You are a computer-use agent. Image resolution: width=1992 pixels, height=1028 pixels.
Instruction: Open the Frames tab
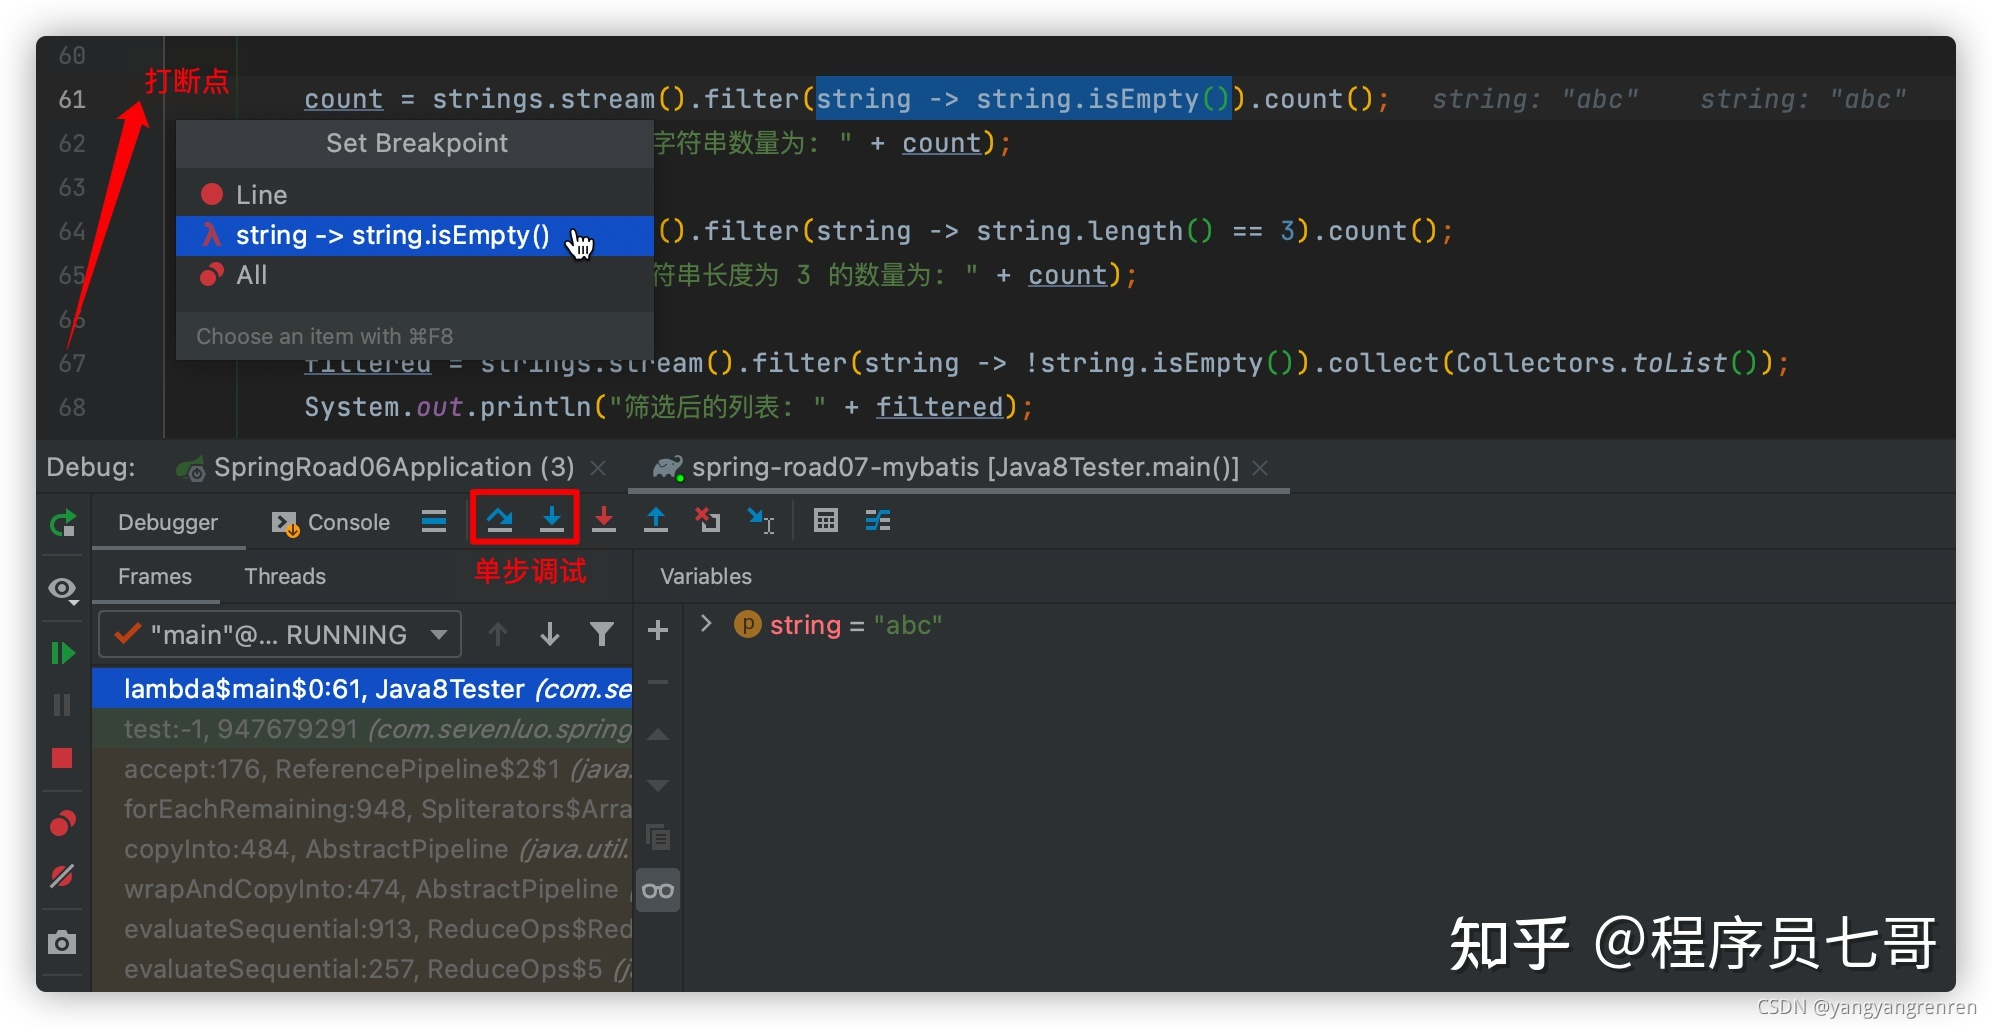coord(155,576)
